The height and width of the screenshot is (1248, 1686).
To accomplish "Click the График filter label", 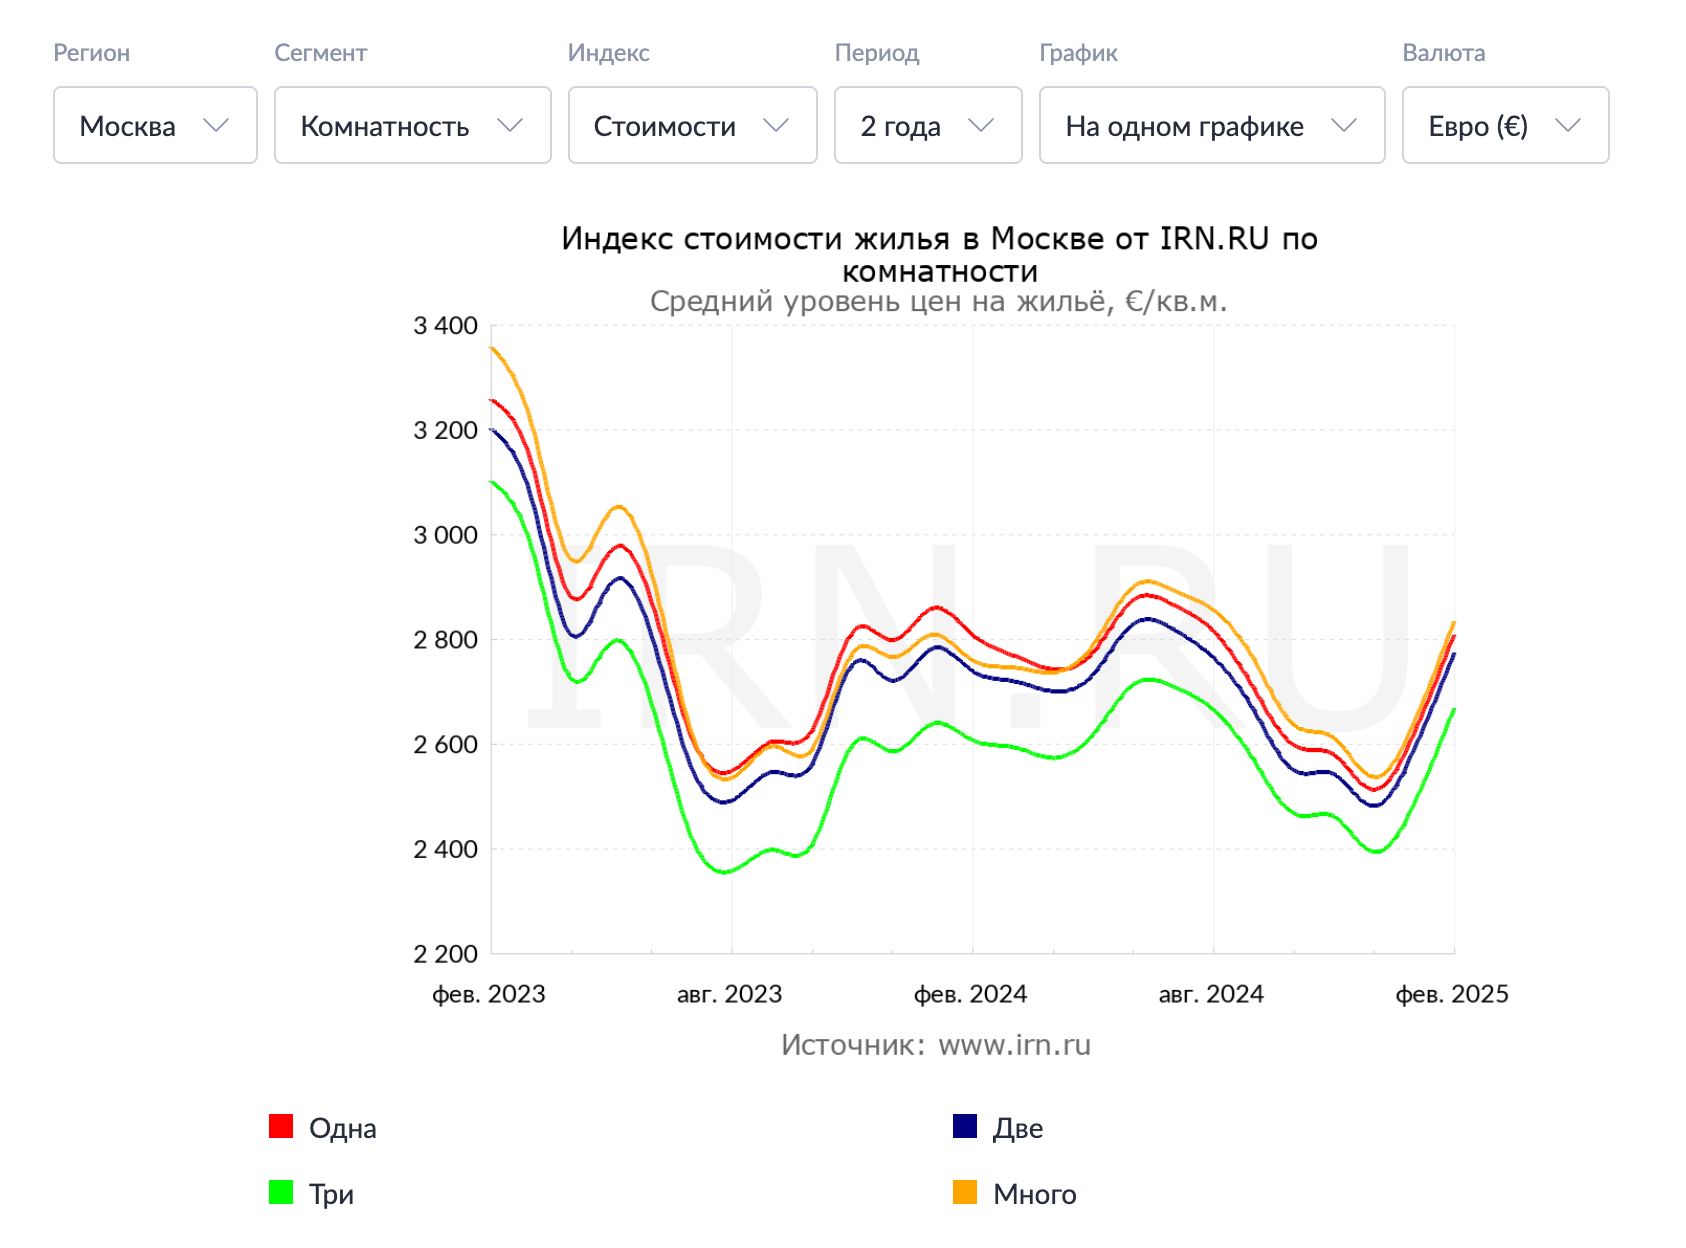I will pos(1079,53).
